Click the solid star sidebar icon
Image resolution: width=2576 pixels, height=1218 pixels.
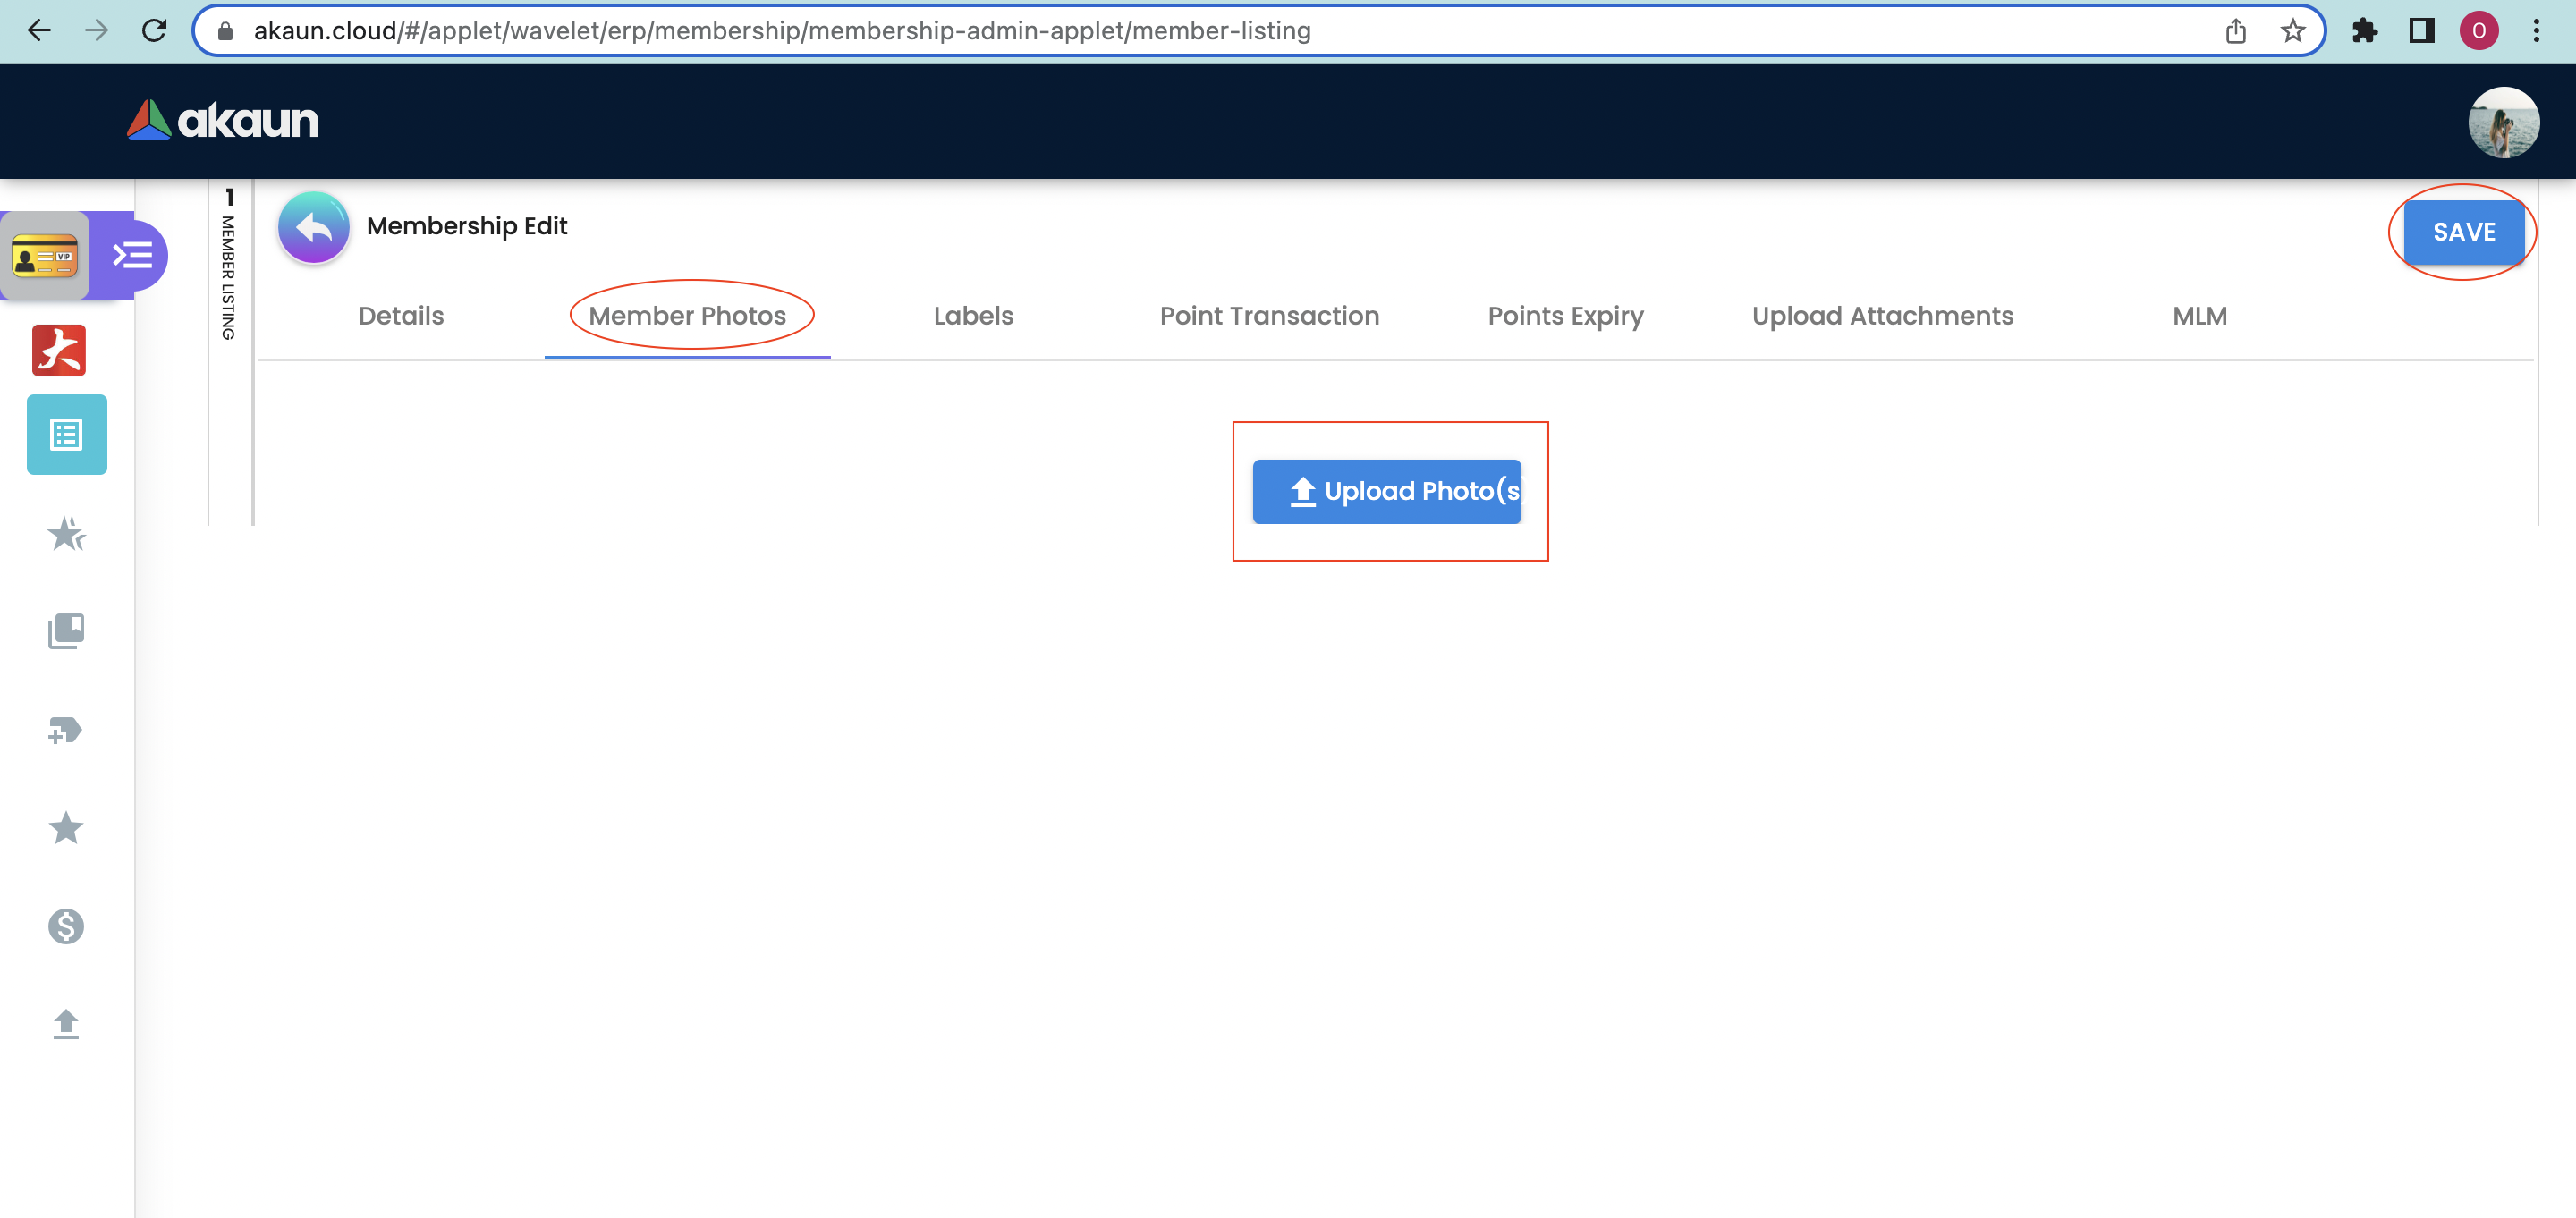click(66, 828)
